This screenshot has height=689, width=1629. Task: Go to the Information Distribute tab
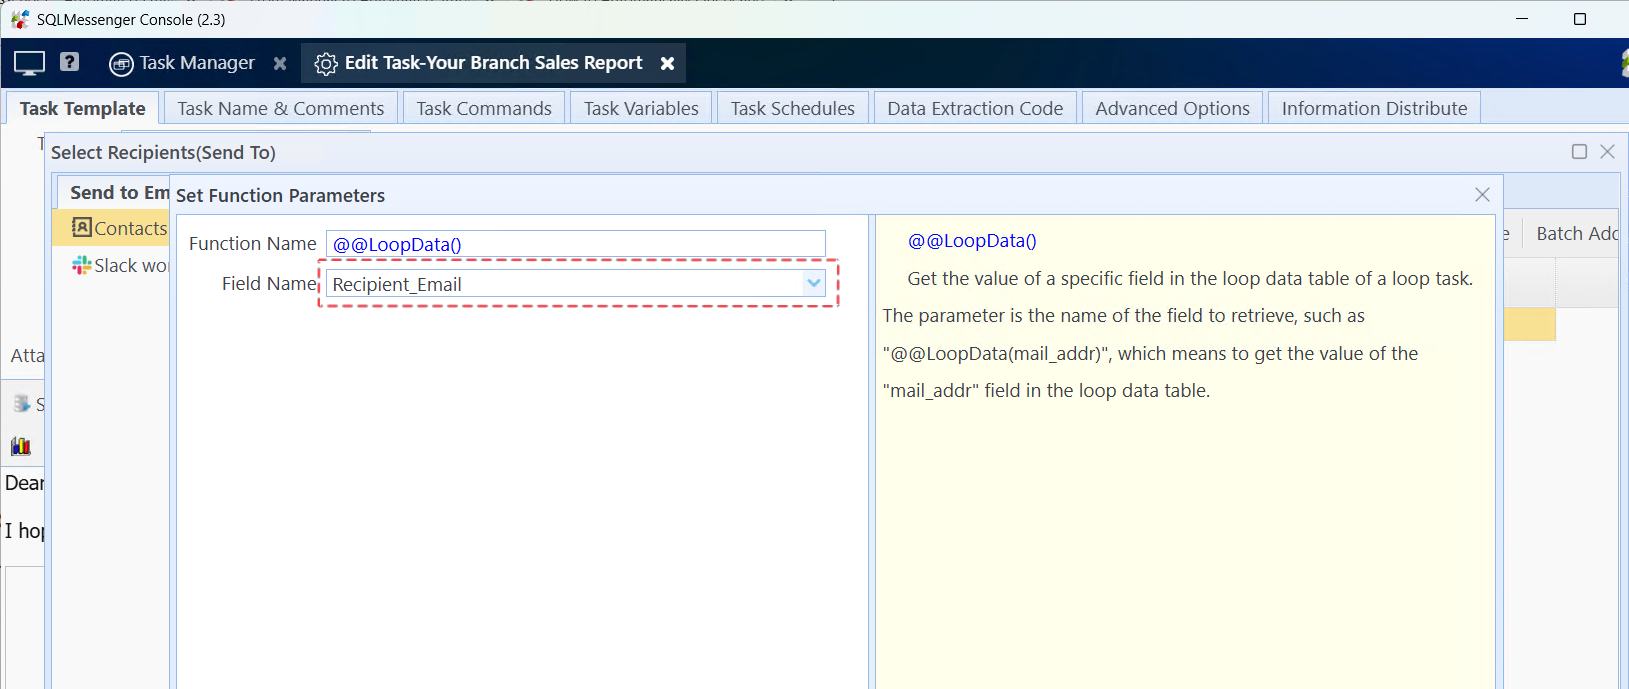pos(1374,108)
